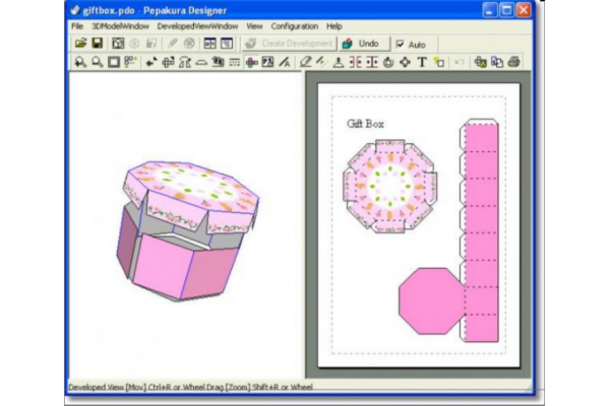Click the Save floppy disk icon

(x=96, y=44)
